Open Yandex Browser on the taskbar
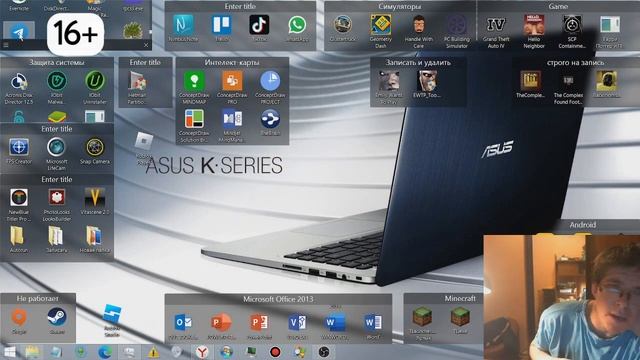The width and height of the screenshot is (640, 360). pos(202,352)
